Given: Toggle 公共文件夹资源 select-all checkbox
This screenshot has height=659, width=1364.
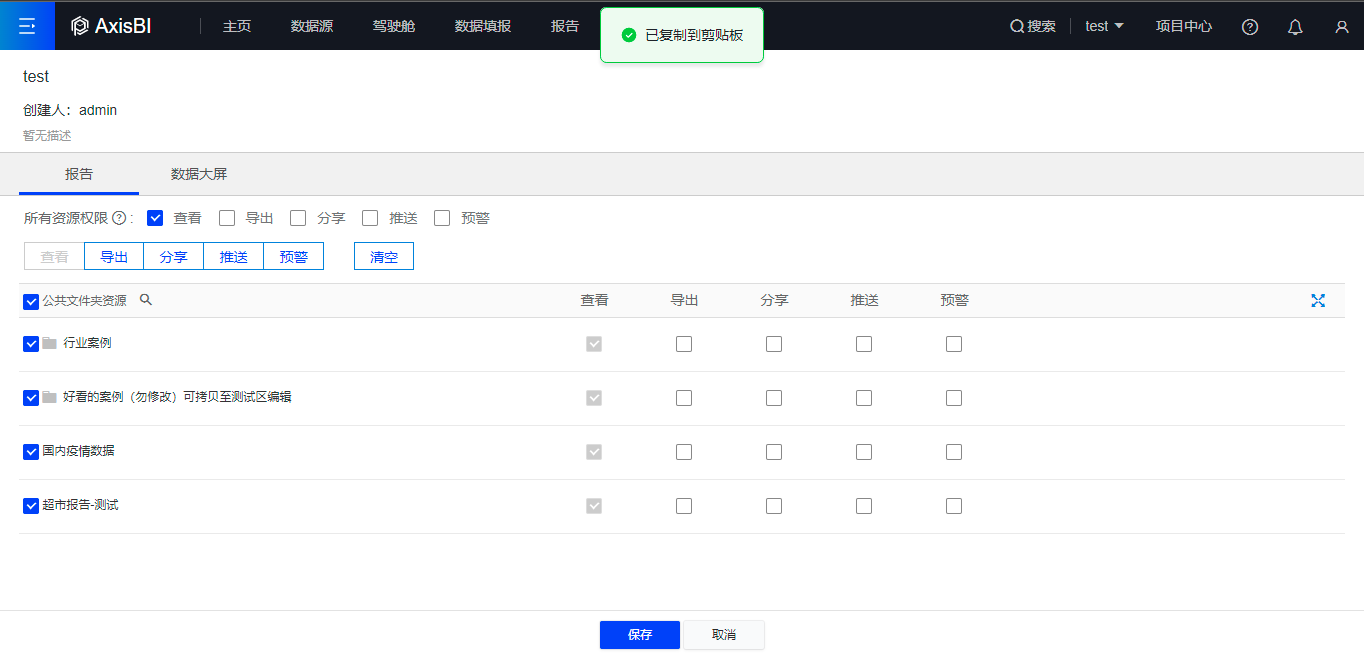Looking at the screenshot, I should [x=31, y=301].
